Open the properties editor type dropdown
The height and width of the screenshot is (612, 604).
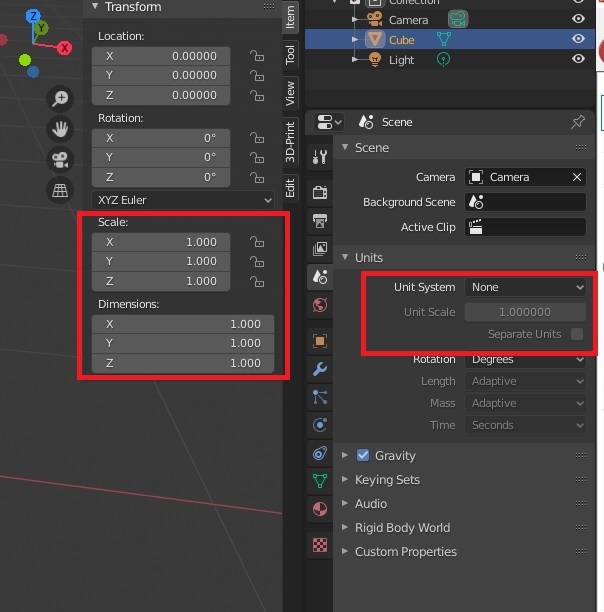point(329,122)
